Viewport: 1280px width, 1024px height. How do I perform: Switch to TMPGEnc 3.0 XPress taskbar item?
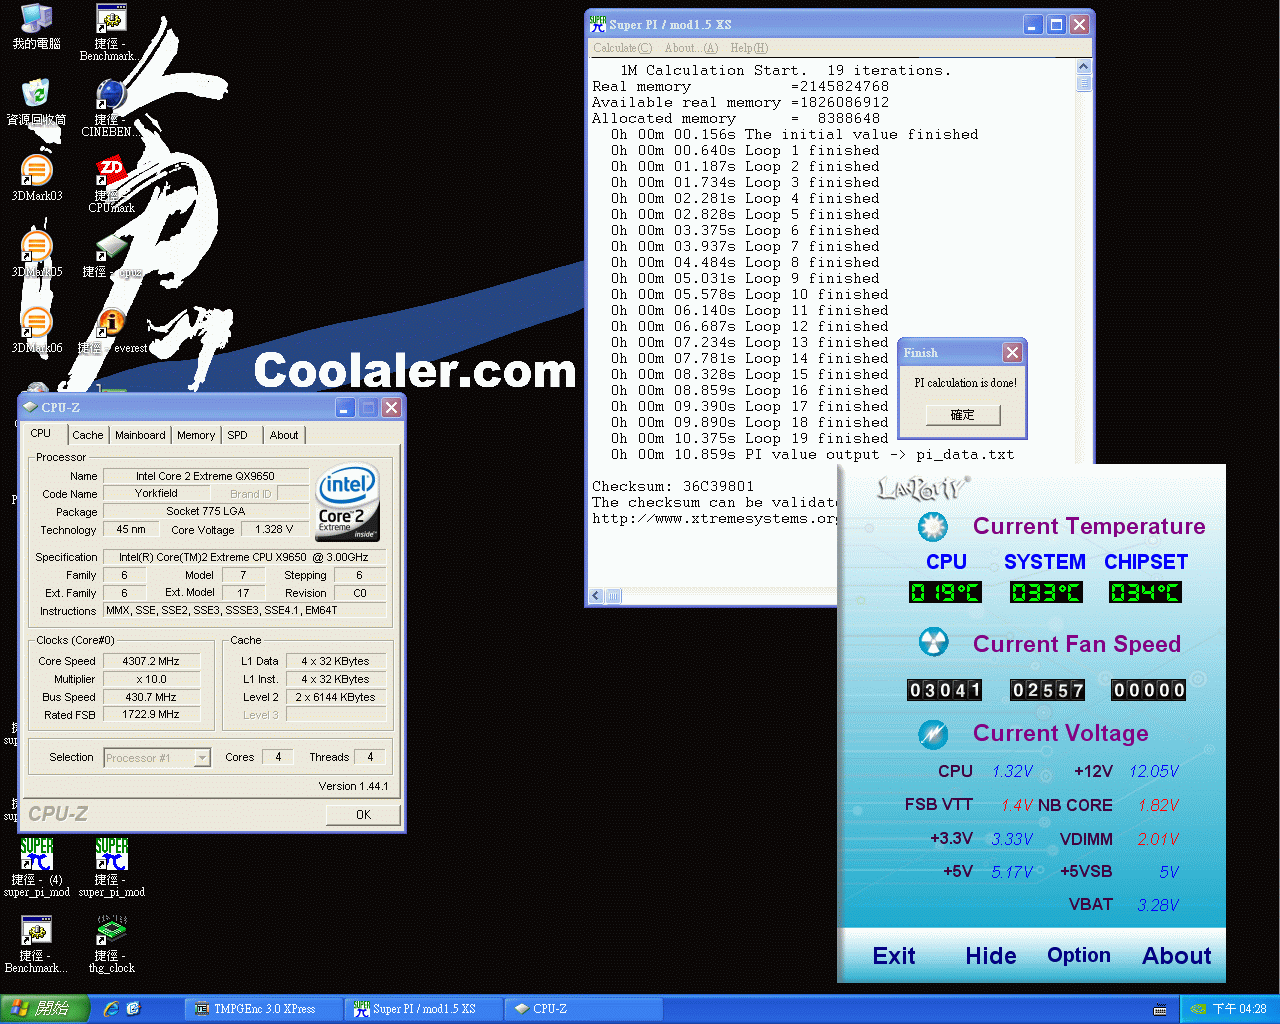[264, 1009]
